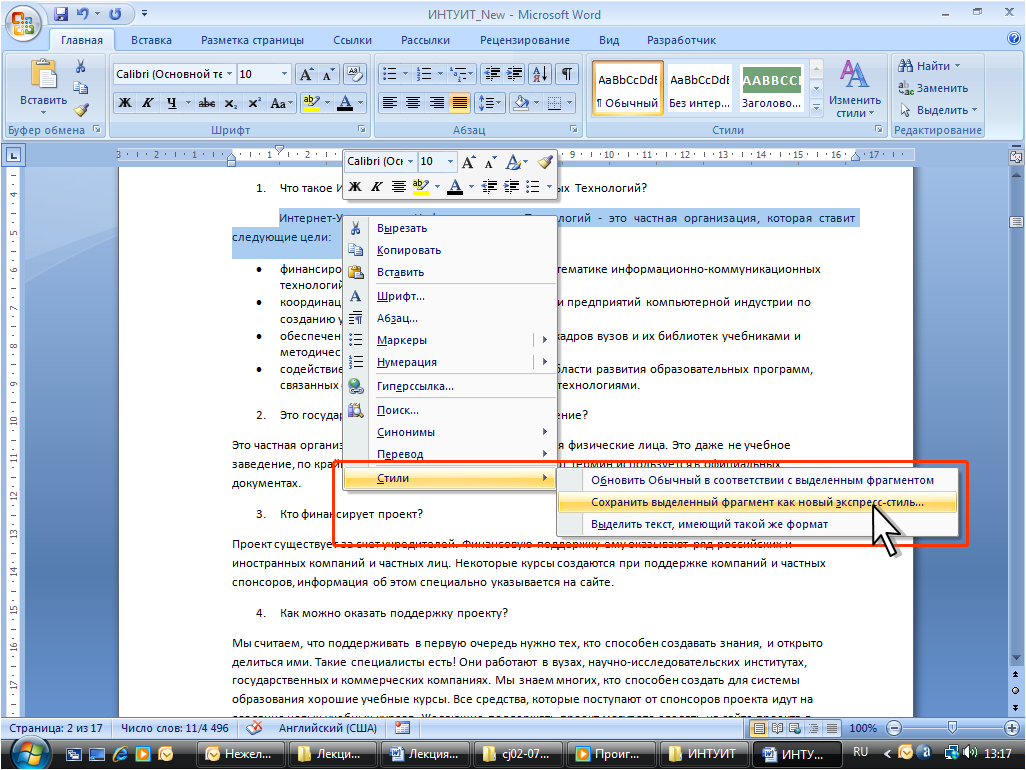Open Шрифт group dialog launcher
Image resolution: width=1026 pixels, height=770 pixels.
coord(361,130)
